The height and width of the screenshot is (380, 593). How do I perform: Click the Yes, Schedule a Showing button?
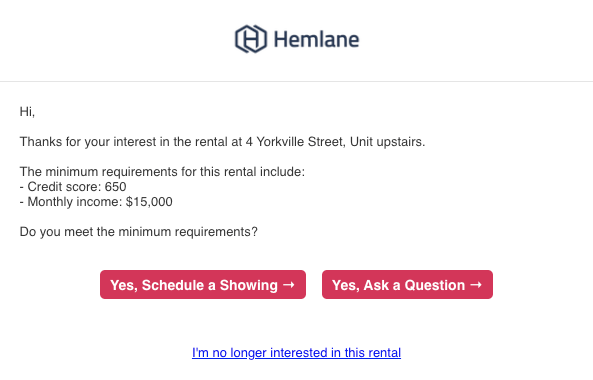[203, 284]
